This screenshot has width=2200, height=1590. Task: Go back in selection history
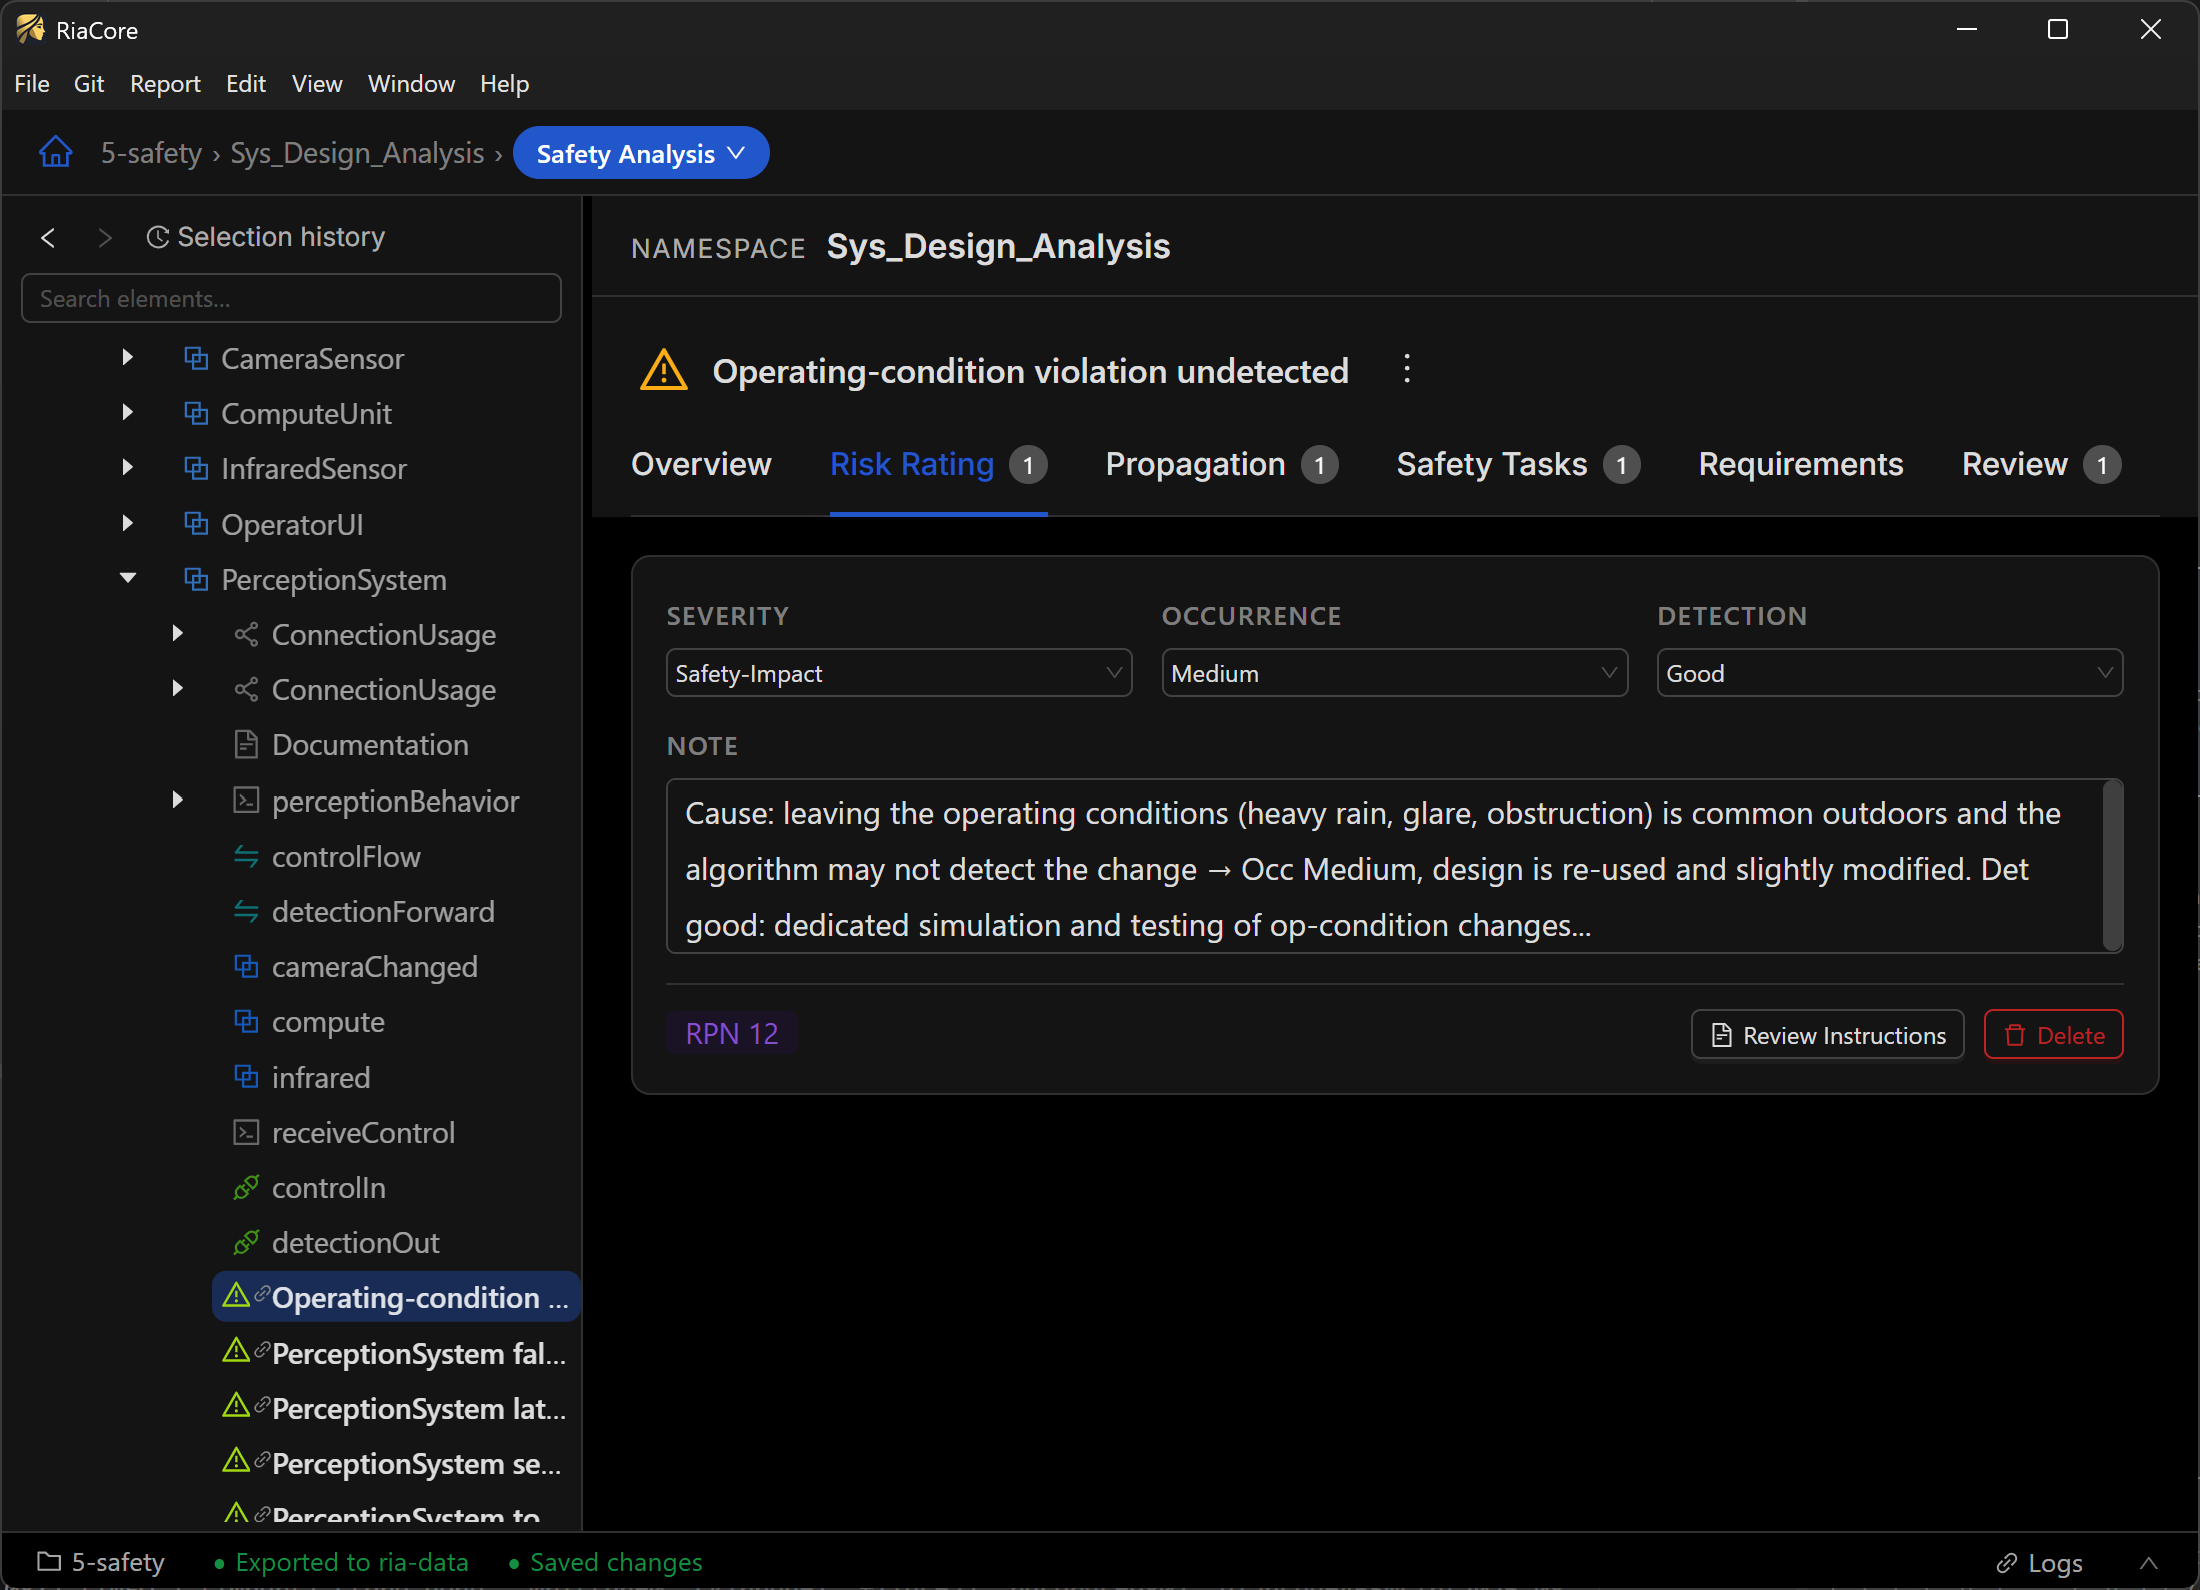click(x=48, y=238)
